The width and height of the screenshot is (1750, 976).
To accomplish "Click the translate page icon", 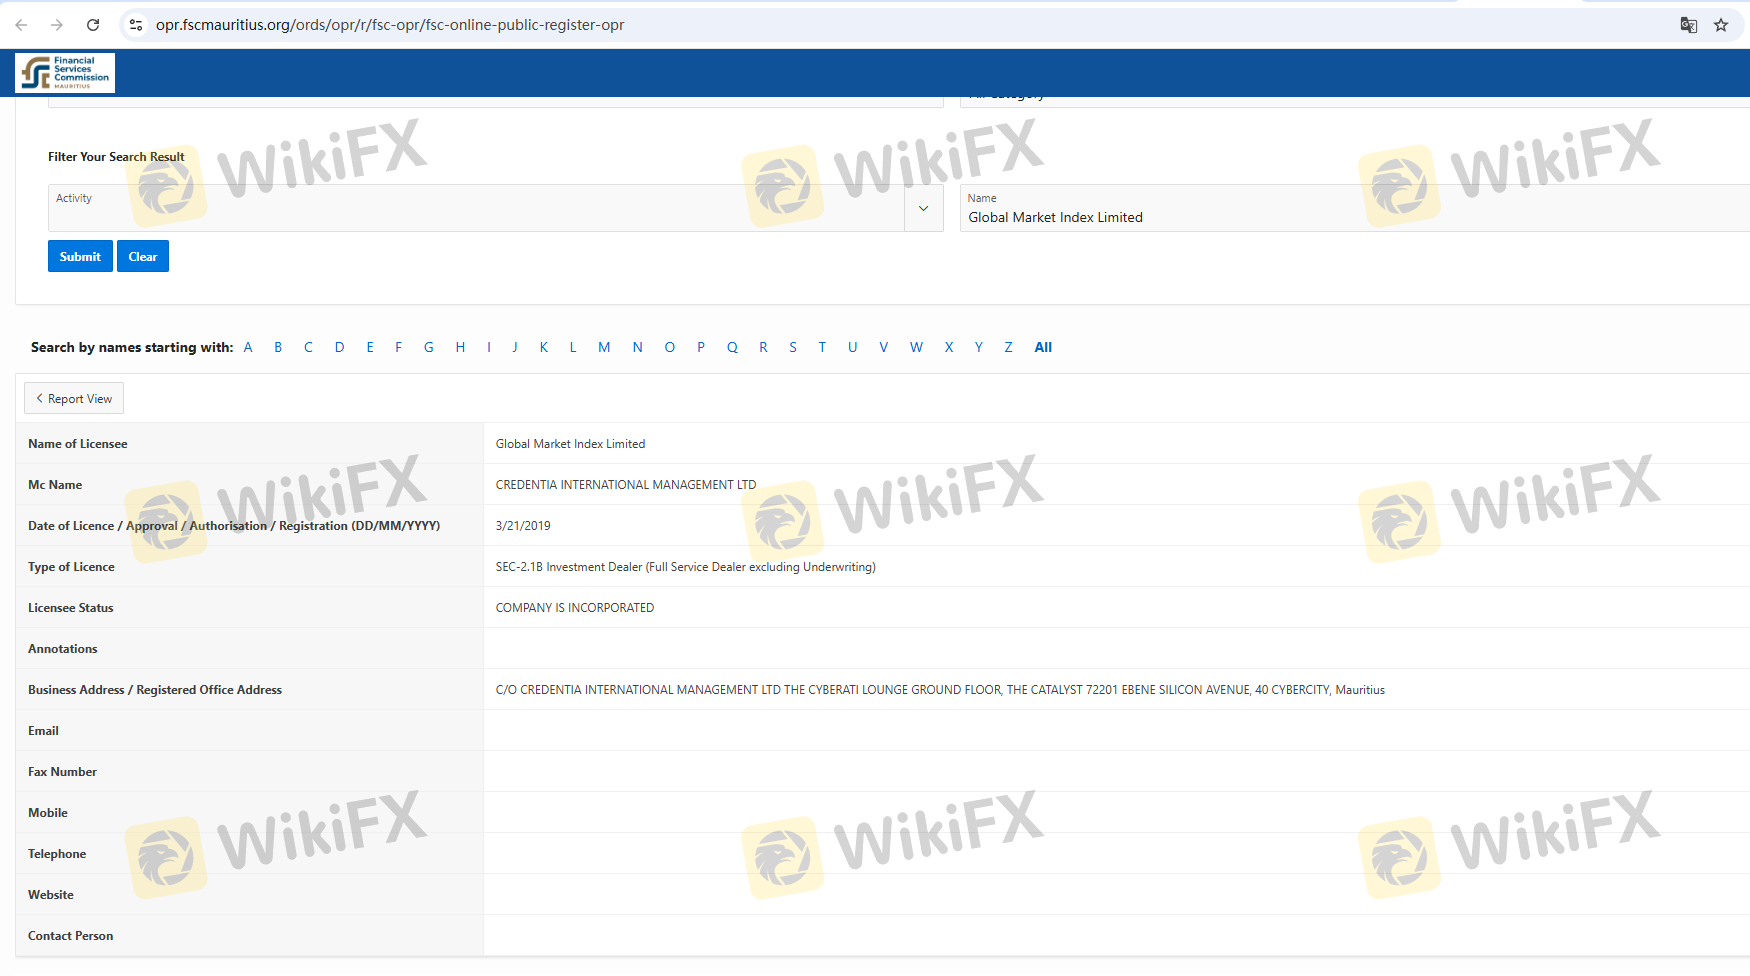I will click(x=1688, y=25).
